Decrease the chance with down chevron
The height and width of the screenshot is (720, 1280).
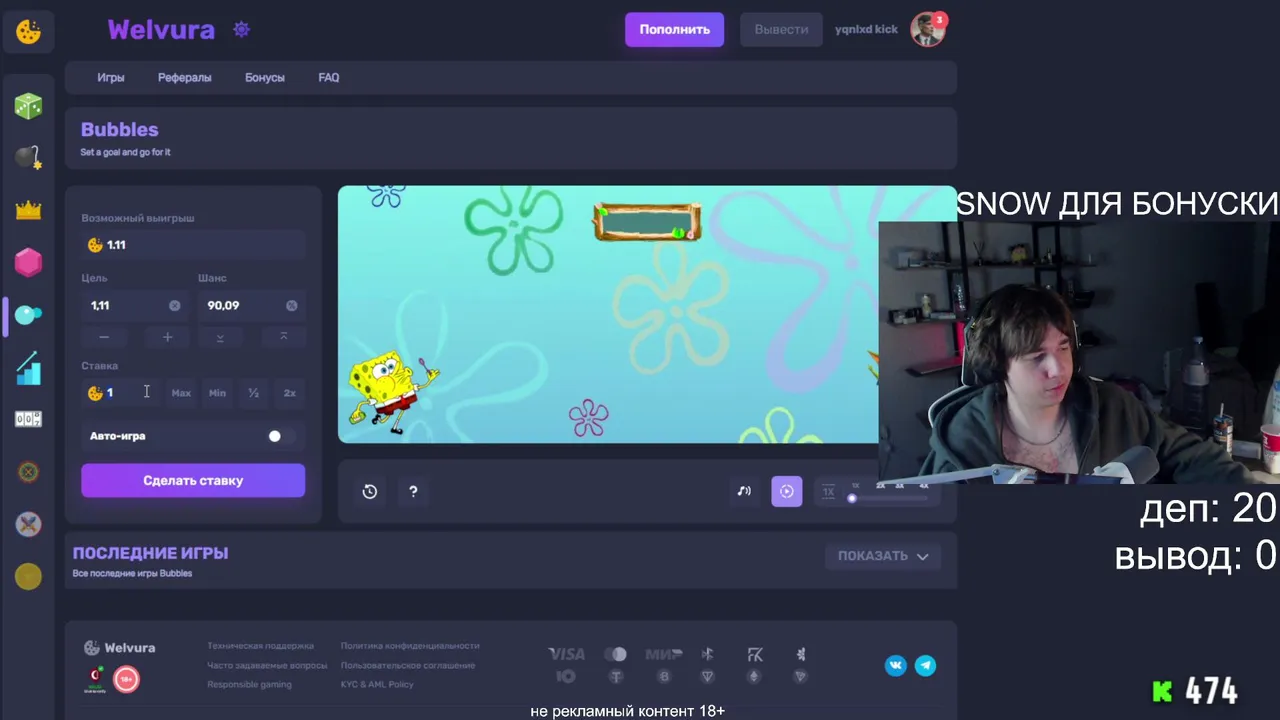pyautogui.click(x=220, y=337)
